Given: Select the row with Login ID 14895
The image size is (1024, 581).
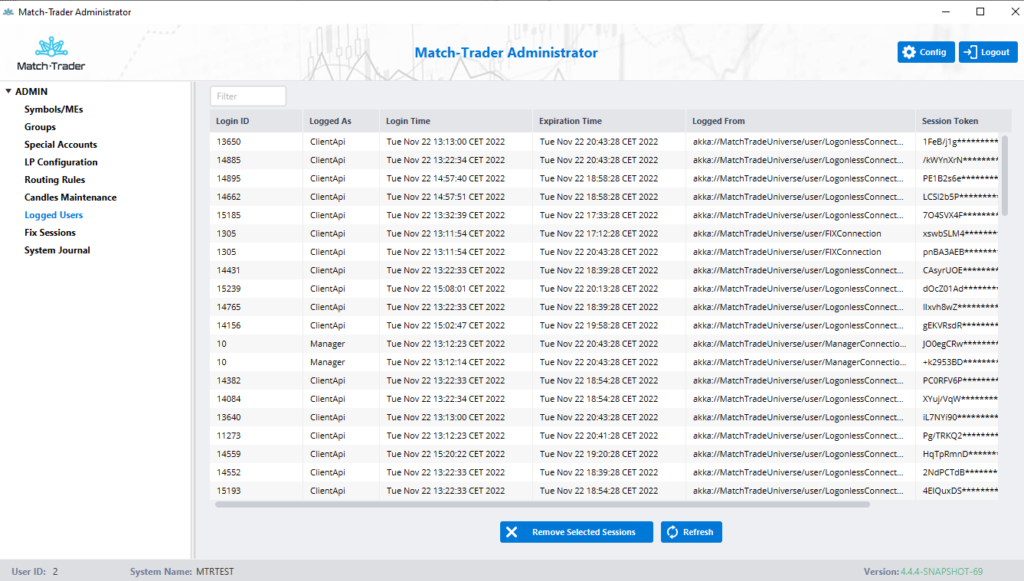Looking at the screenshot, I should click(604, 178).
